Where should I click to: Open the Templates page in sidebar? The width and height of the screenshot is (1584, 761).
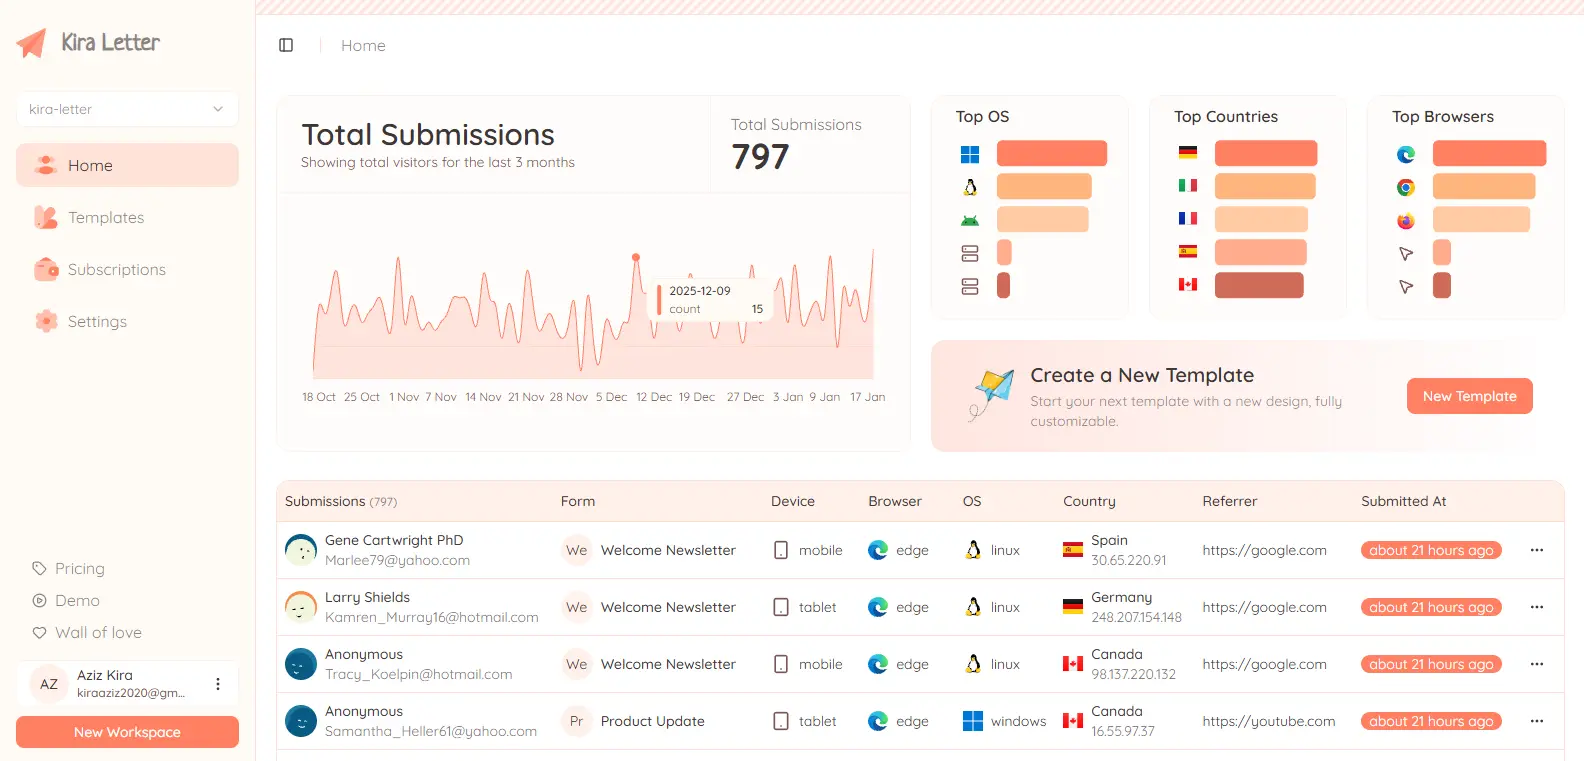[106, 217]
